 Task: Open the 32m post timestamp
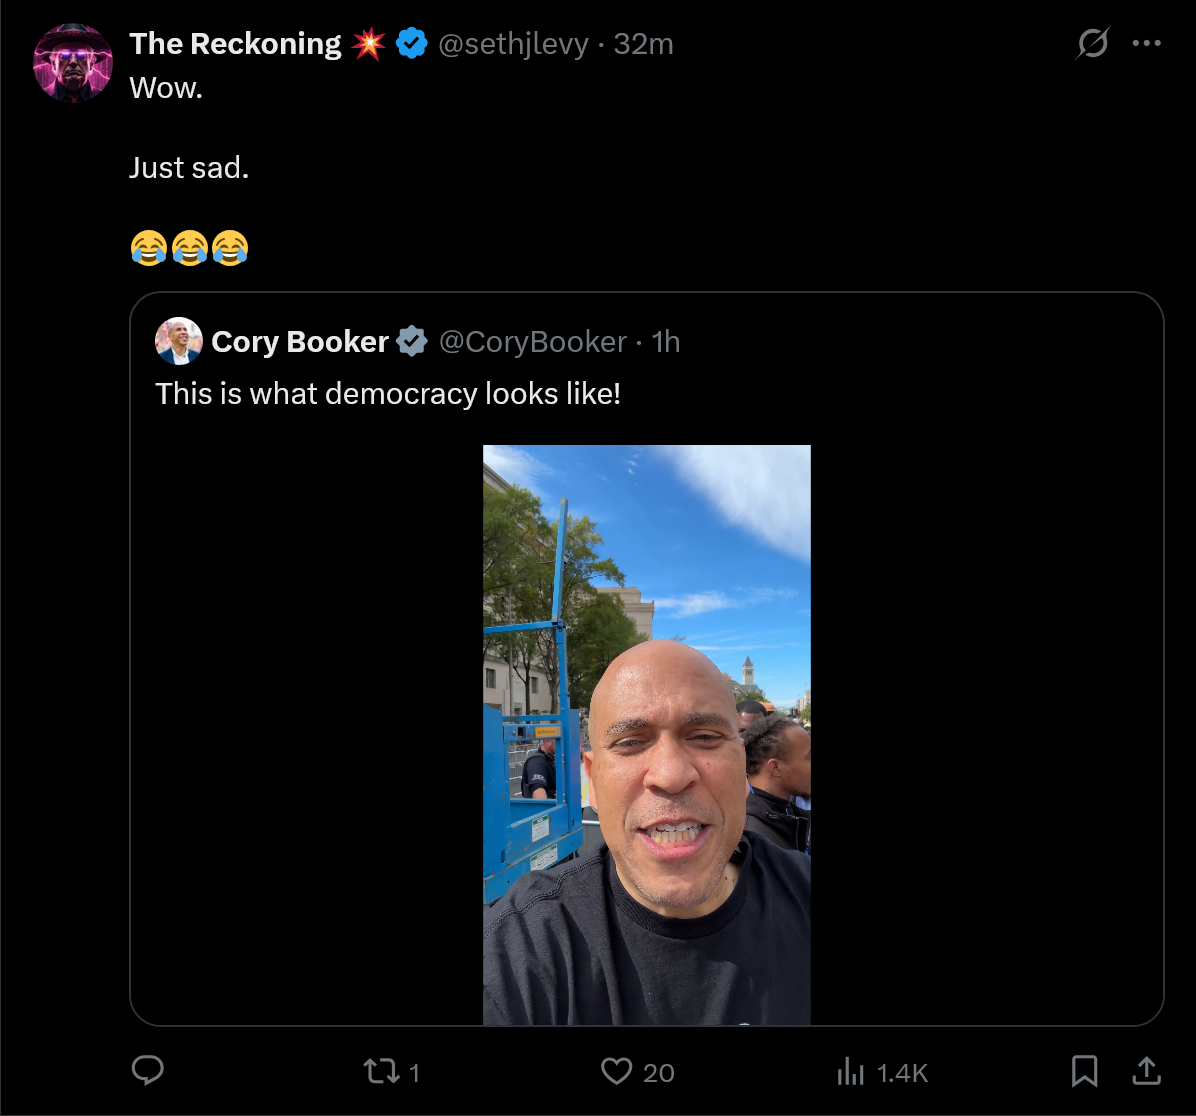click(x=643, y=44)
